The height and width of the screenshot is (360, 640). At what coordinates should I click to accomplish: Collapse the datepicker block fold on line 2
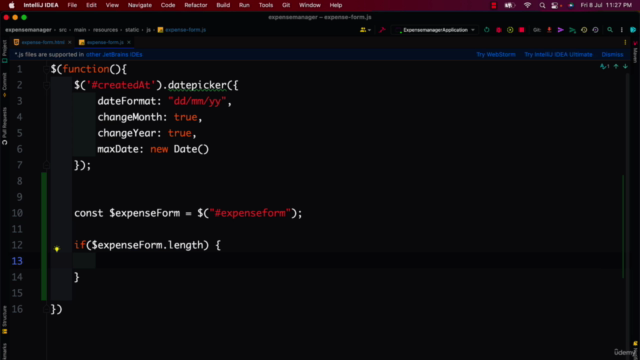coord(46,85)
